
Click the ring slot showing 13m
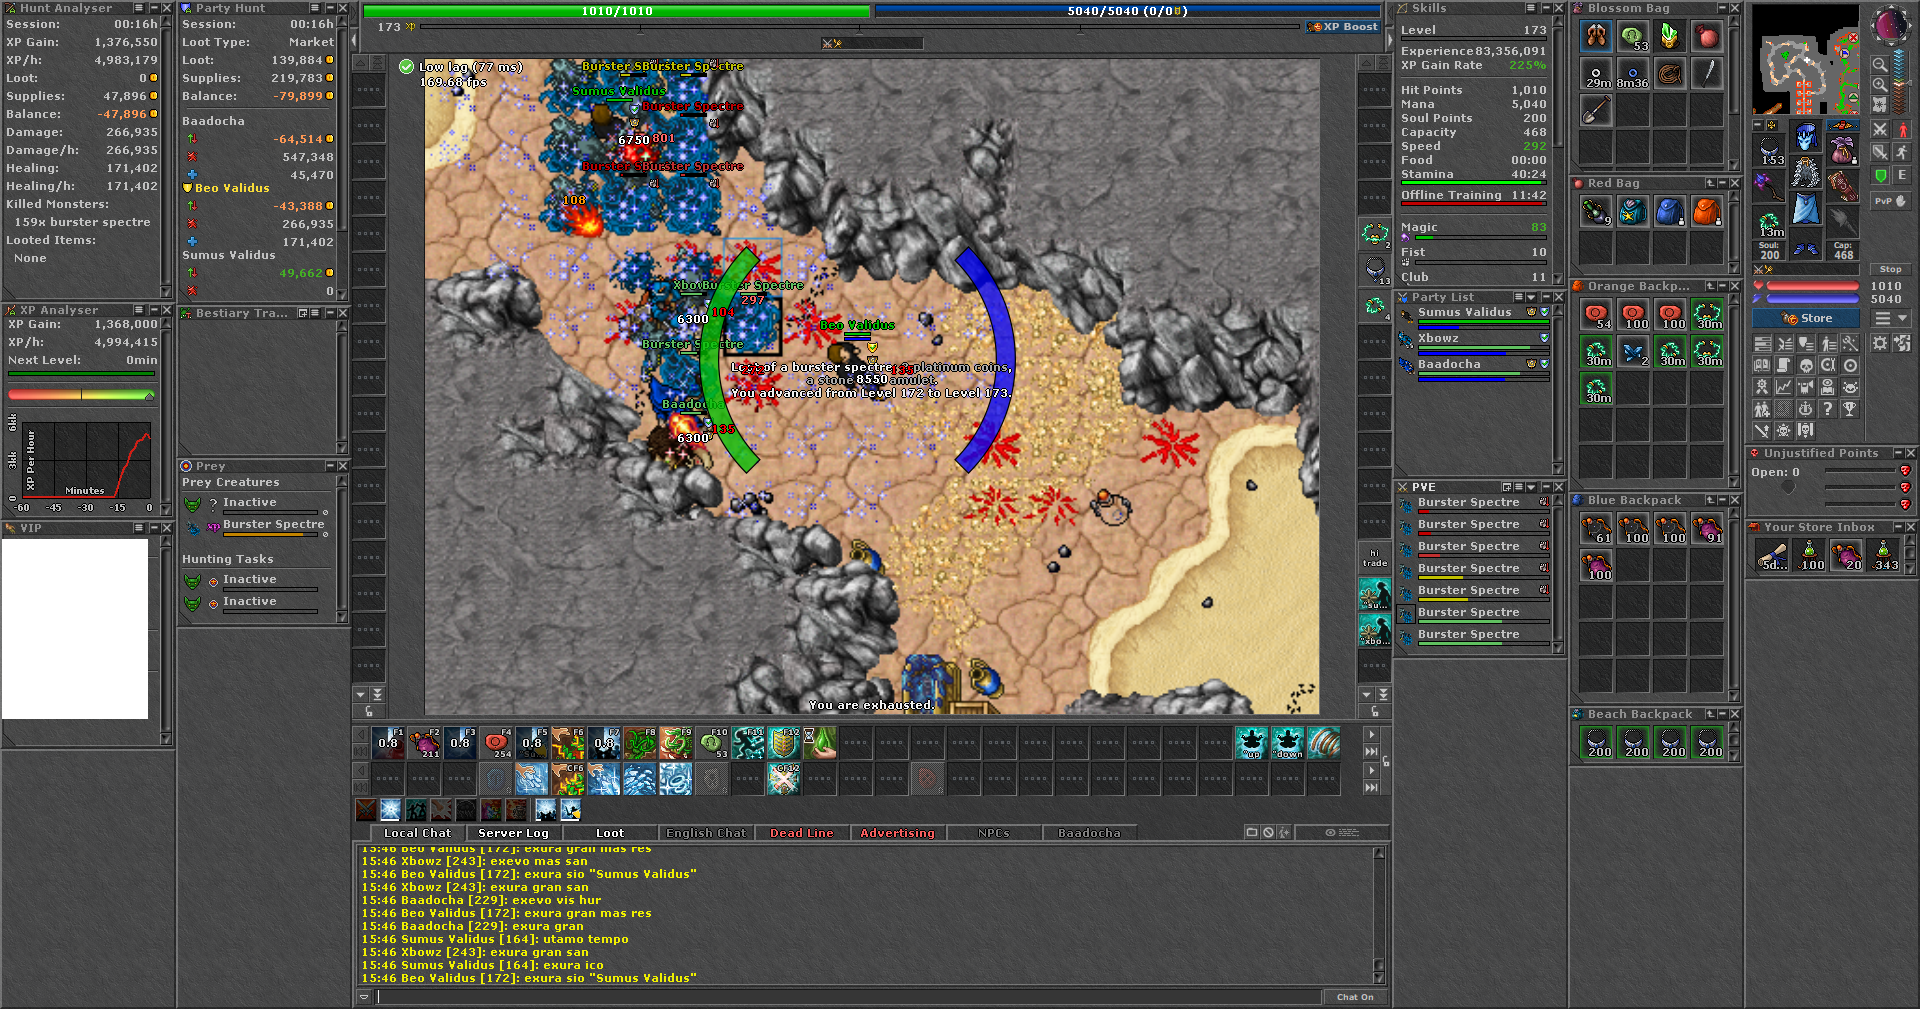coord(1769,222)
